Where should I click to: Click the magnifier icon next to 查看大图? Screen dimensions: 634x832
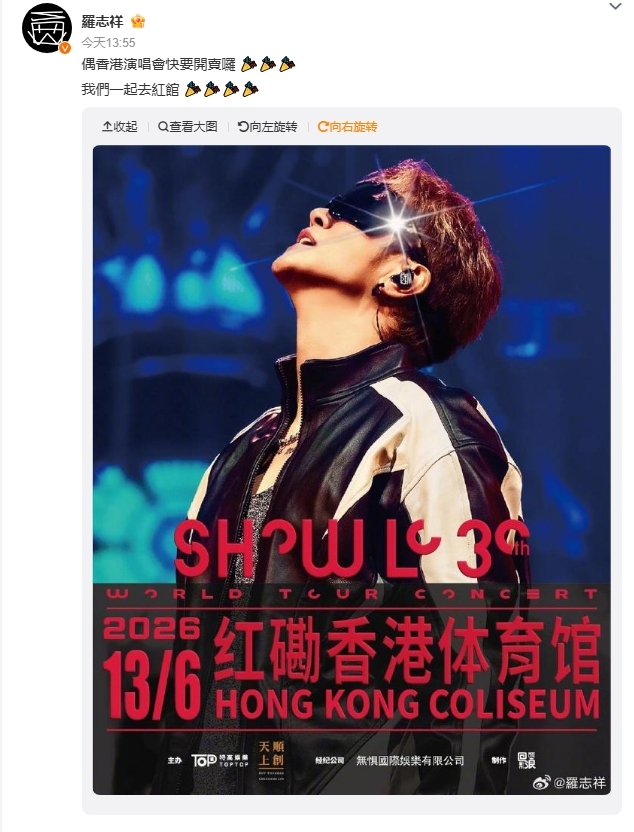click(162, 127)
